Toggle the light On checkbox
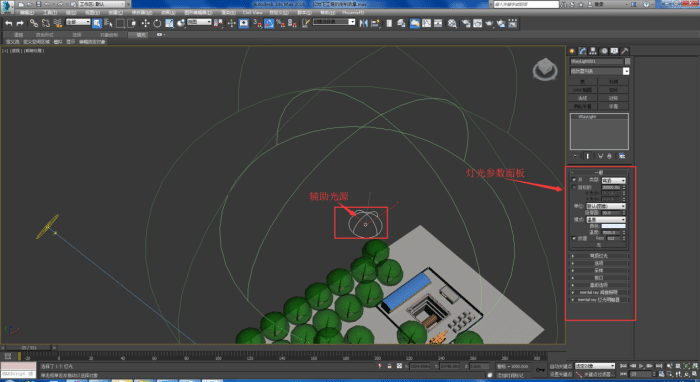700x382 pixels. tap(574, 179)
